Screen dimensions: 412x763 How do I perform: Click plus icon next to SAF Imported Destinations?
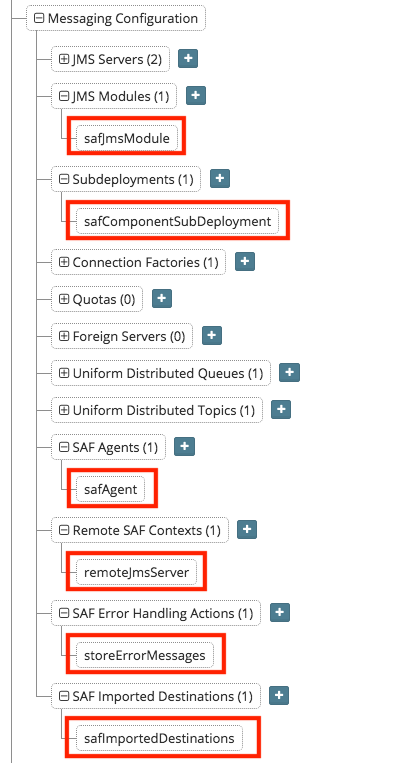click(x=279, y=695)
